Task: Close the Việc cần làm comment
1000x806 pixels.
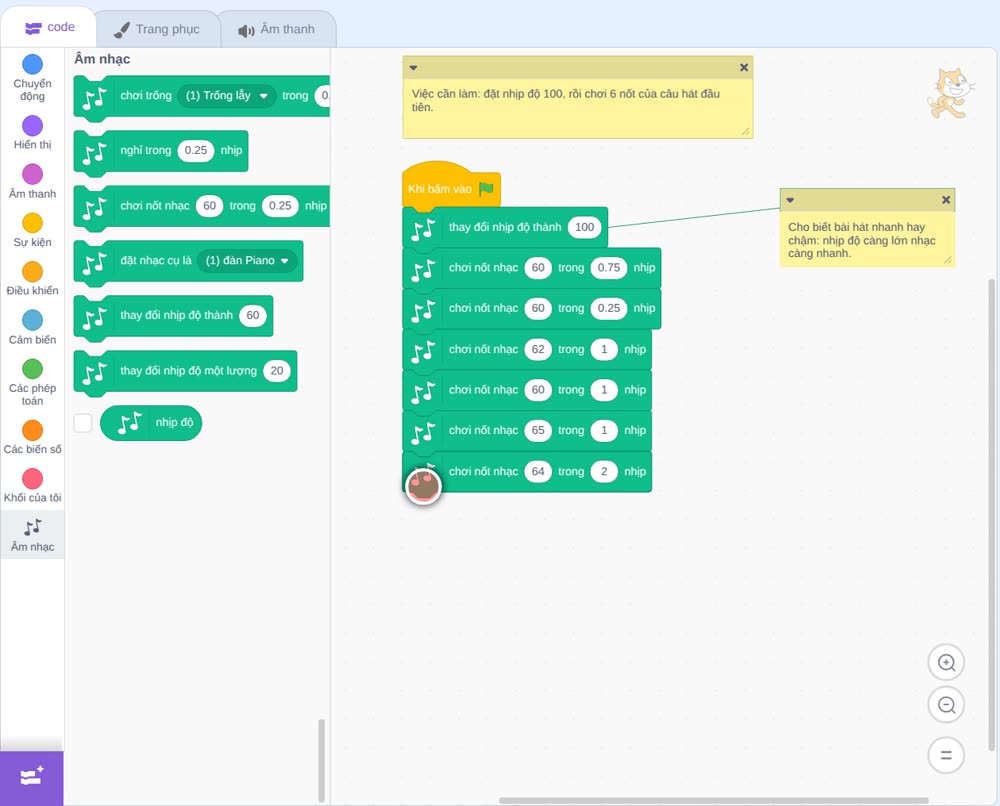Action: (744, 68)
